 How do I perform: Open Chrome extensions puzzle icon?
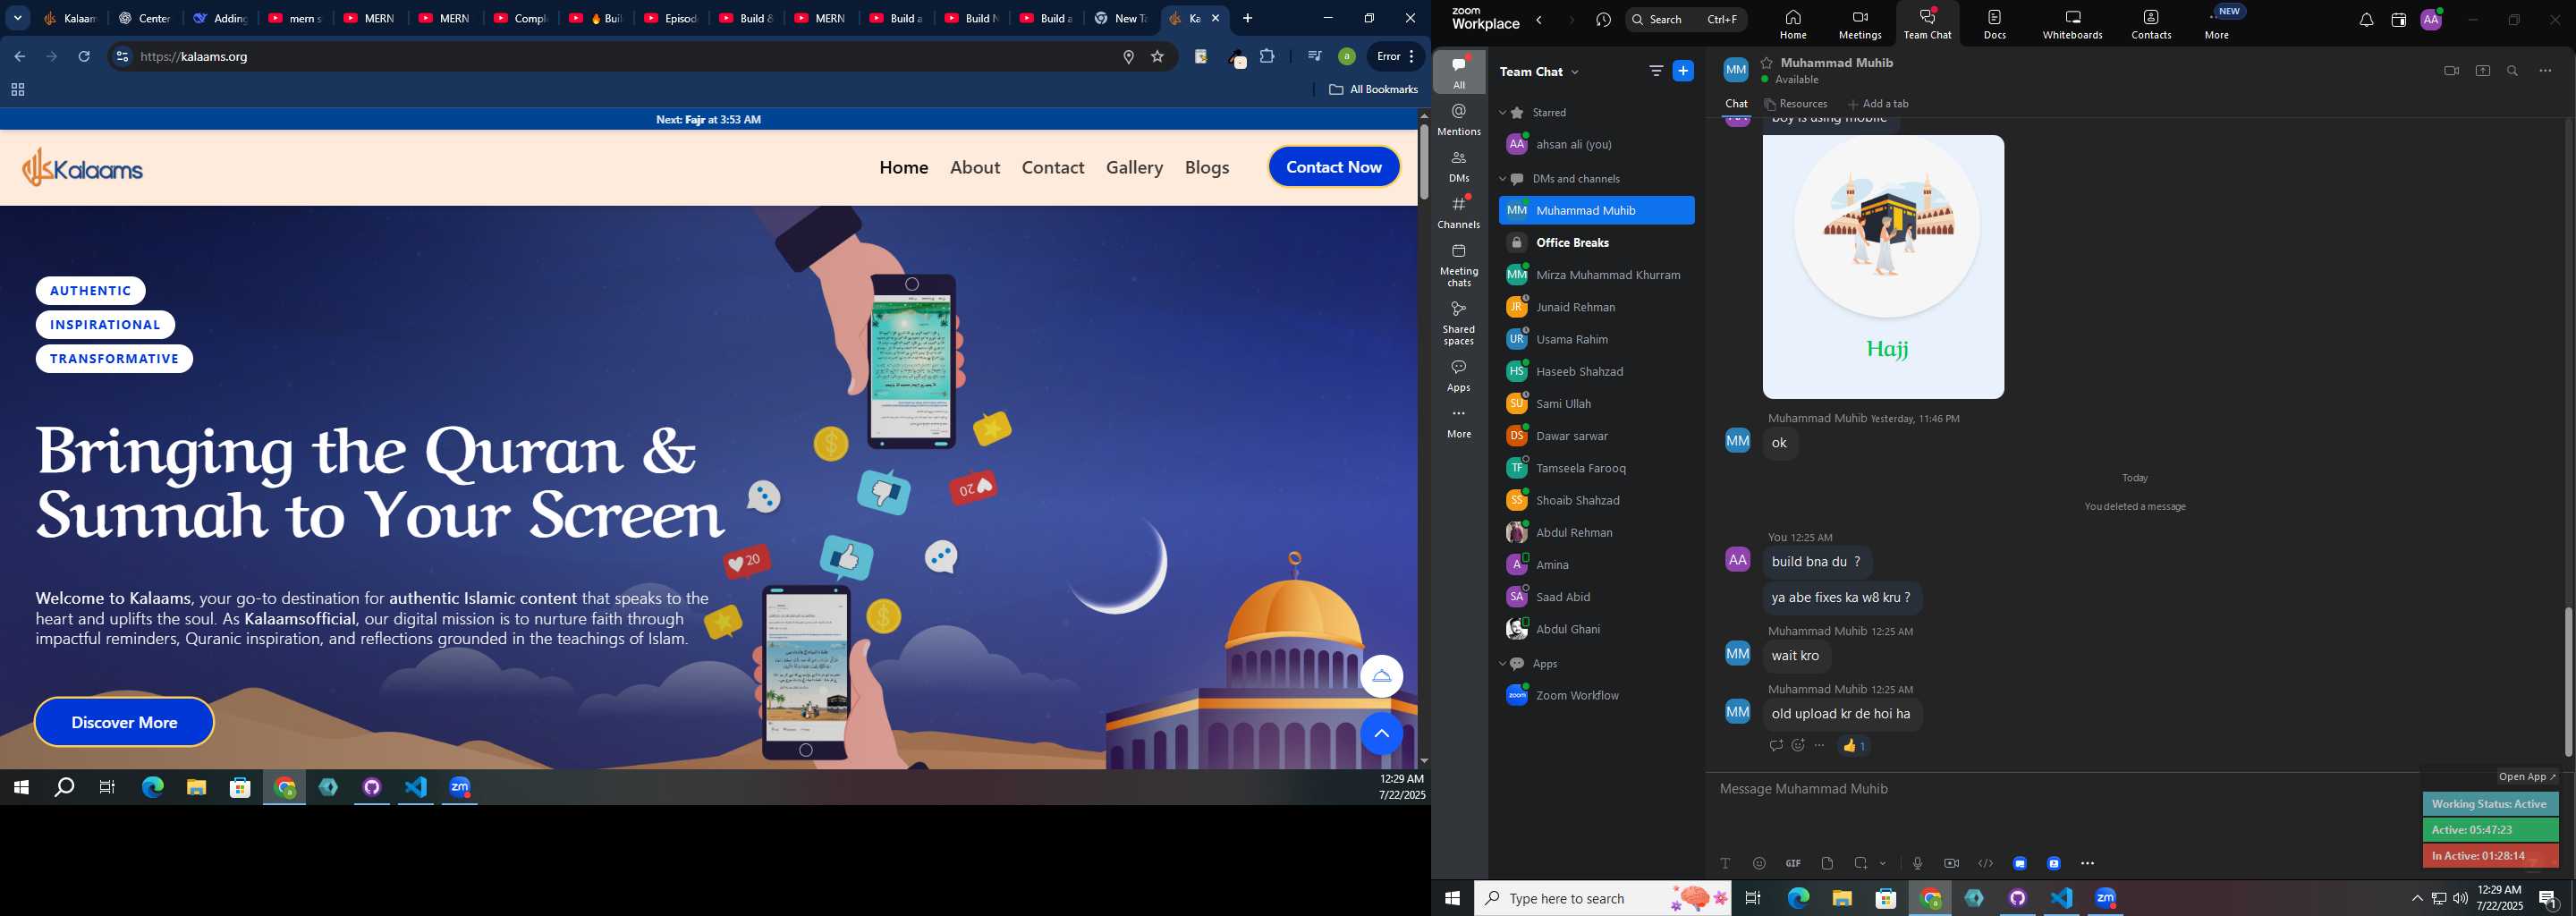coord(1267,57)
